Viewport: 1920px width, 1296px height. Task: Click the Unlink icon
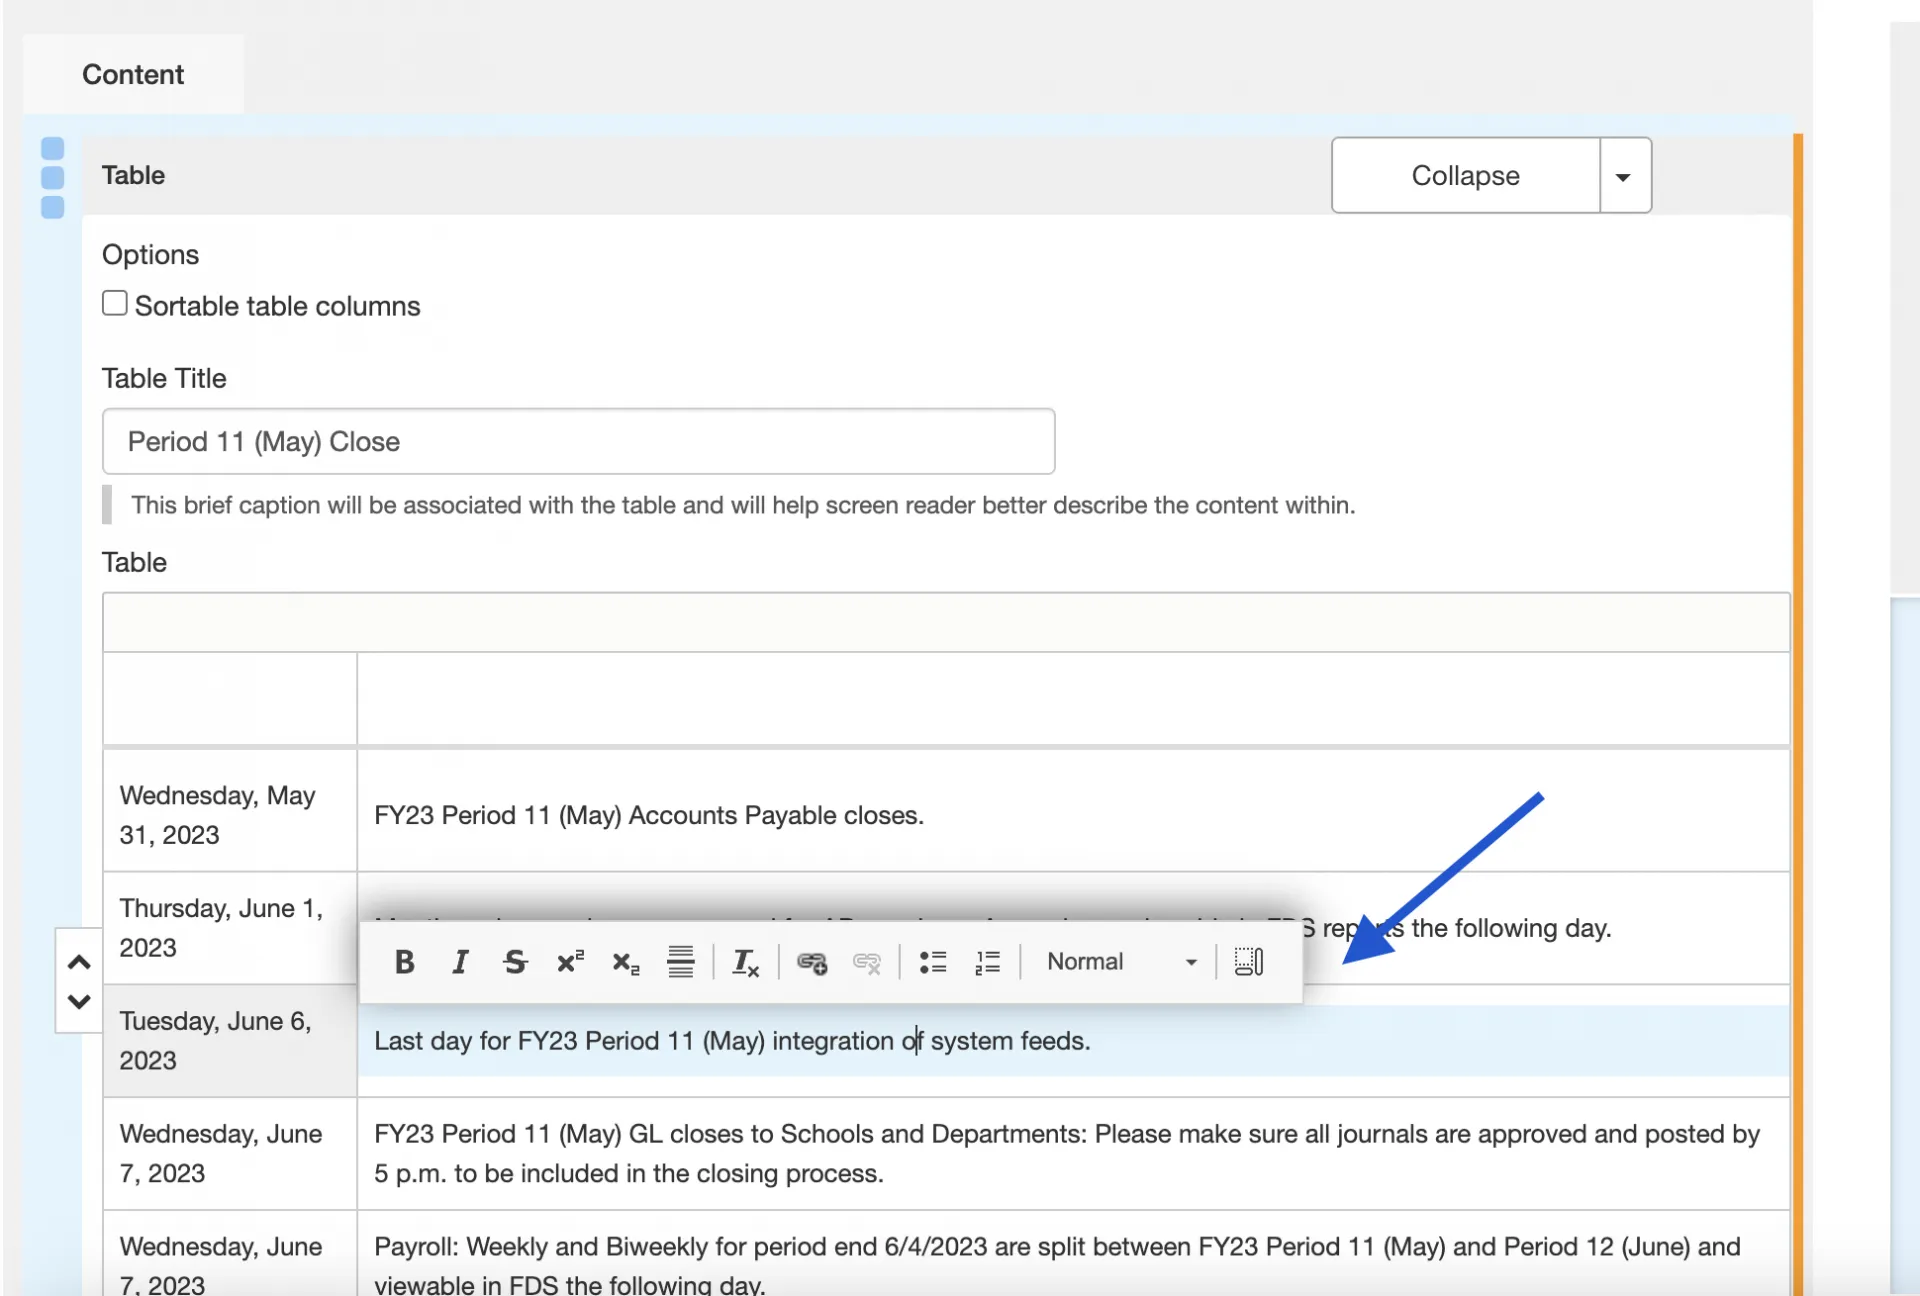(867, 962)
